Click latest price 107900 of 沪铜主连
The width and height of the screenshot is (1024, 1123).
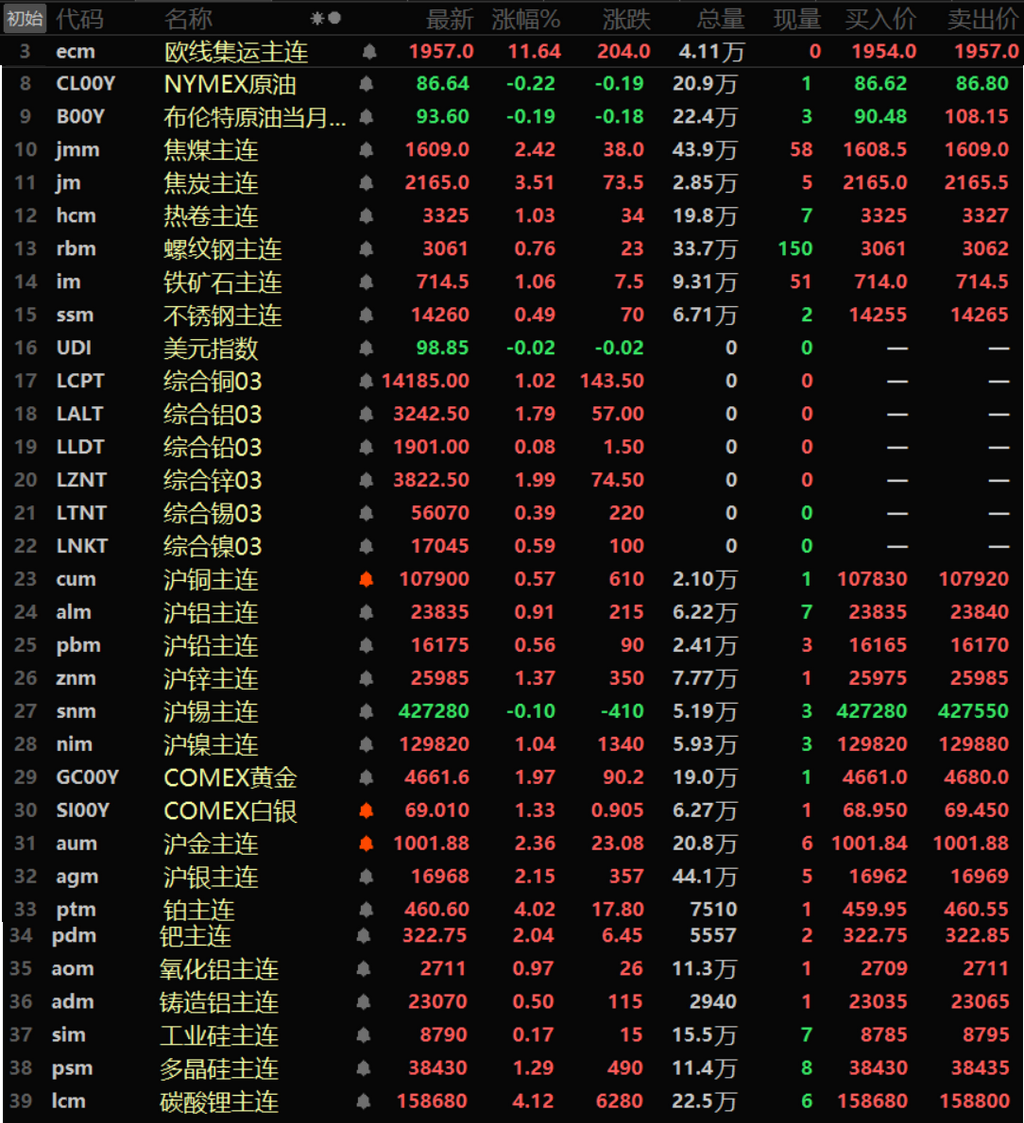pyautogui.click(x=434, y=579)
